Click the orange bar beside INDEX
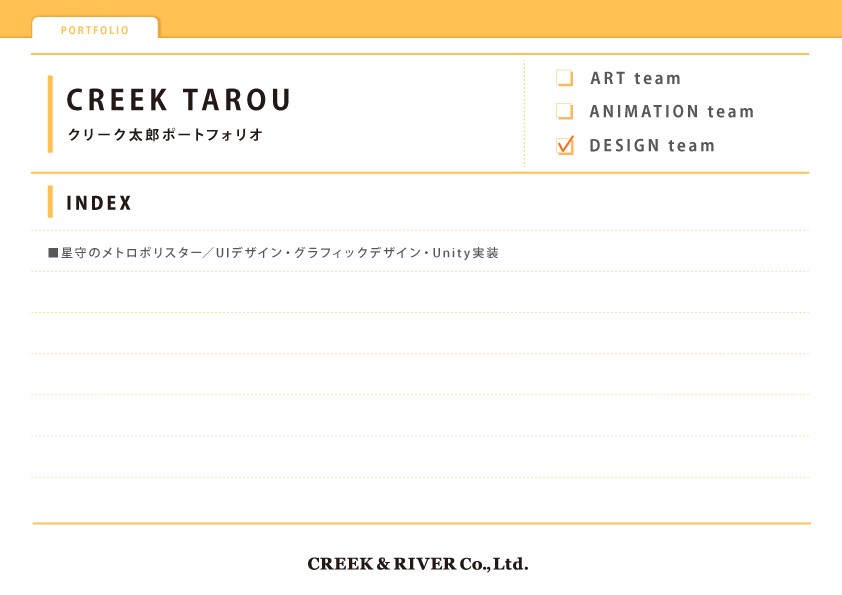This screenshot has height=595, width=842. pyautogui.click(x=50, y=201)
